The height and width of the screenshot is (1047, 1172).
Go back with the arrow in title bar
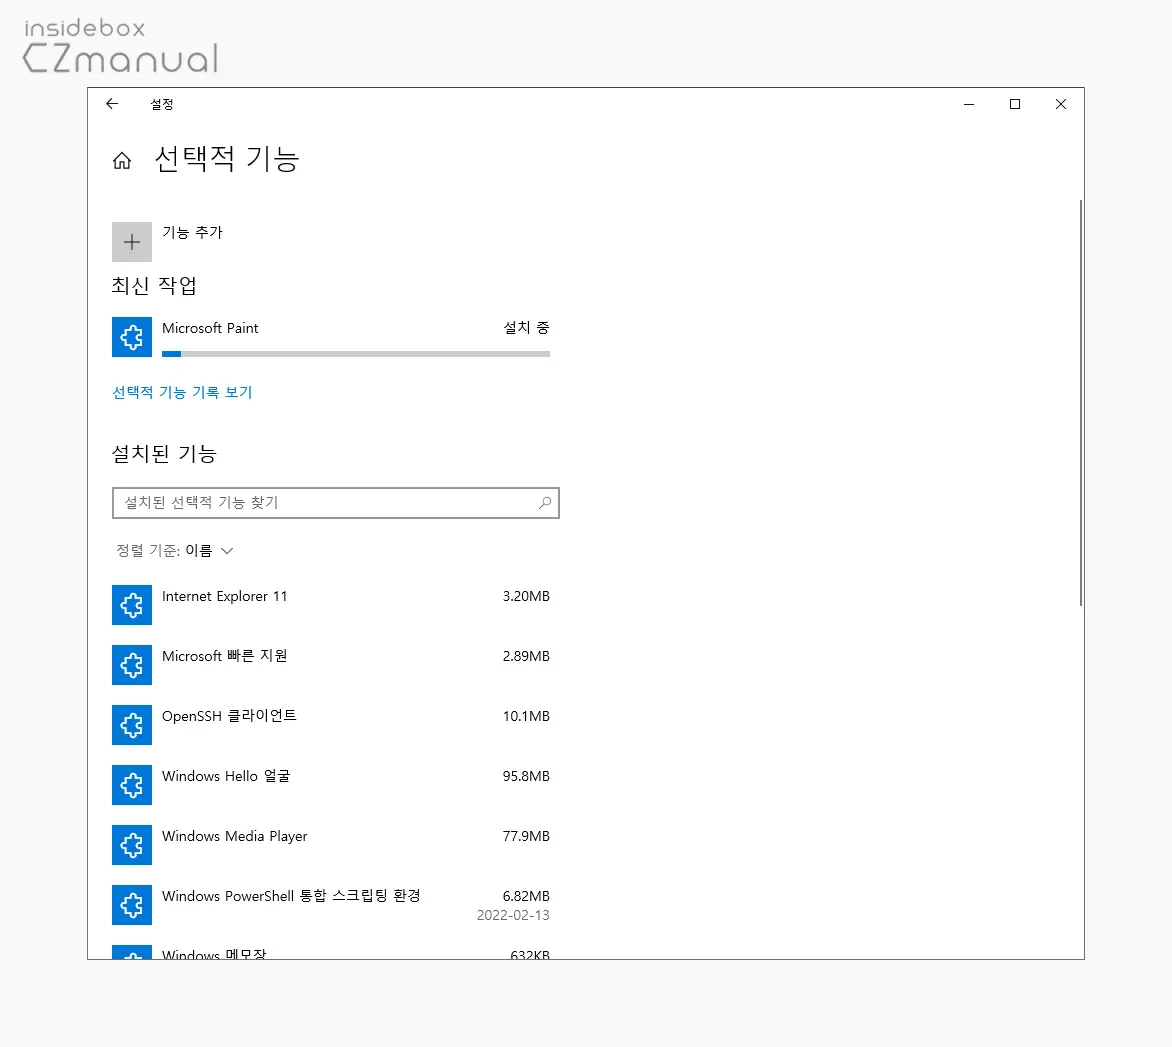pyautogui.click(x=112, y=104)
